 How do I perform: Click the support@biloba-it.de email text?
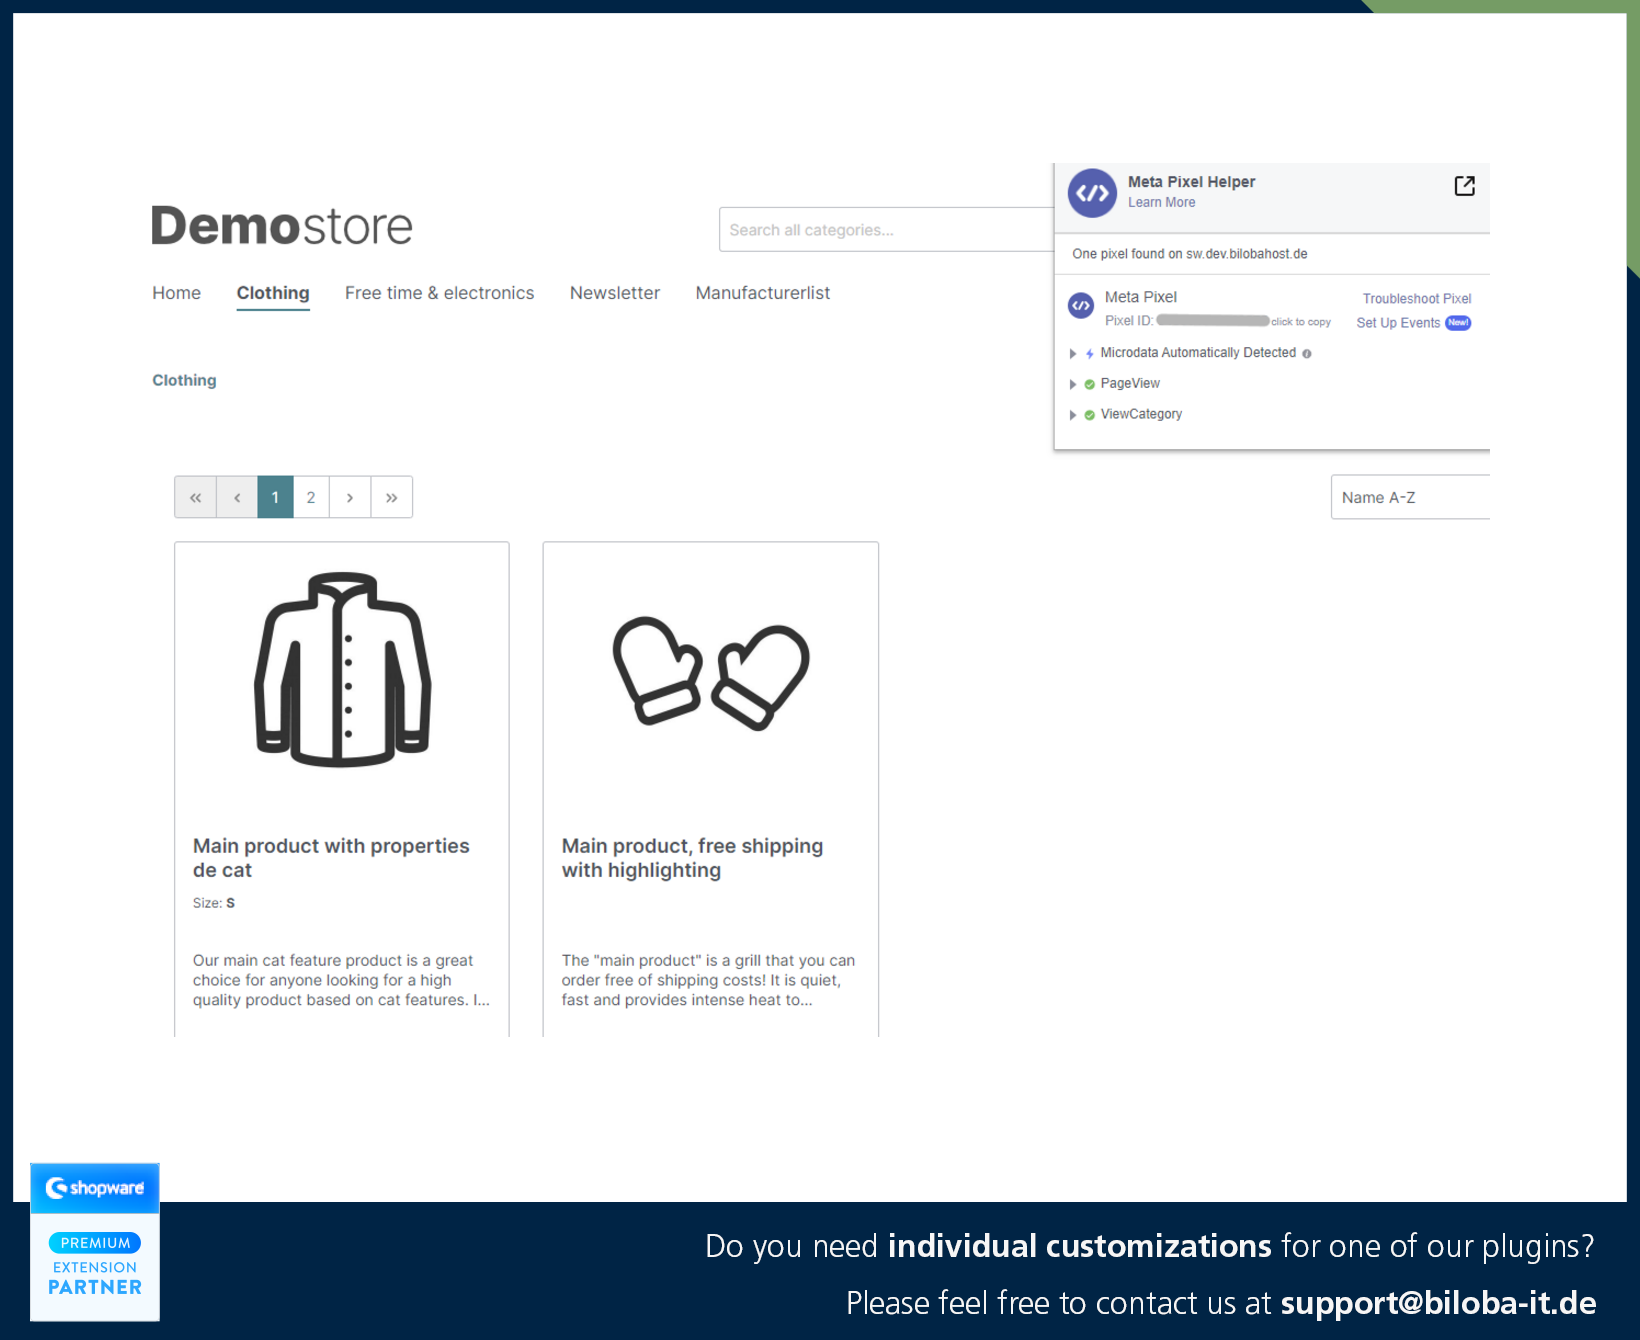click(x=1438, y=1303)
